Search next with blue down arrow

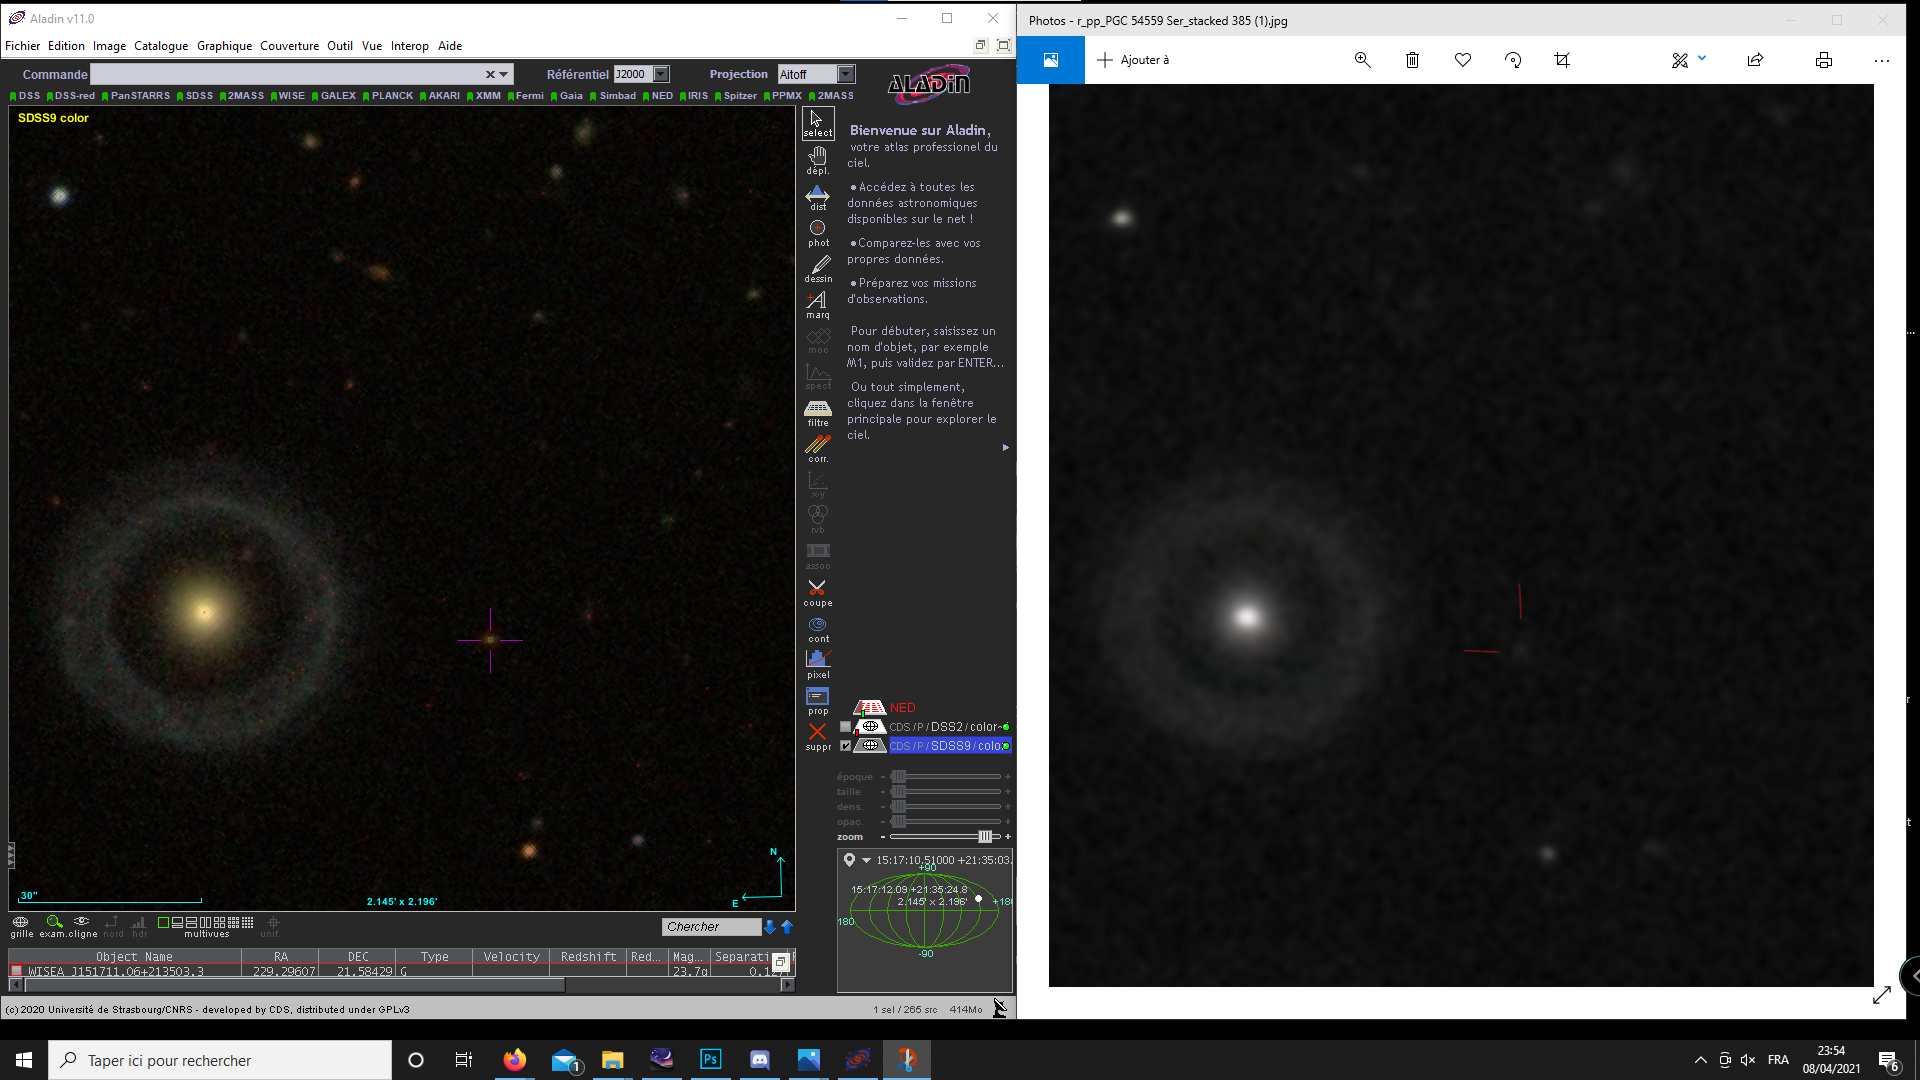[769, 927]
